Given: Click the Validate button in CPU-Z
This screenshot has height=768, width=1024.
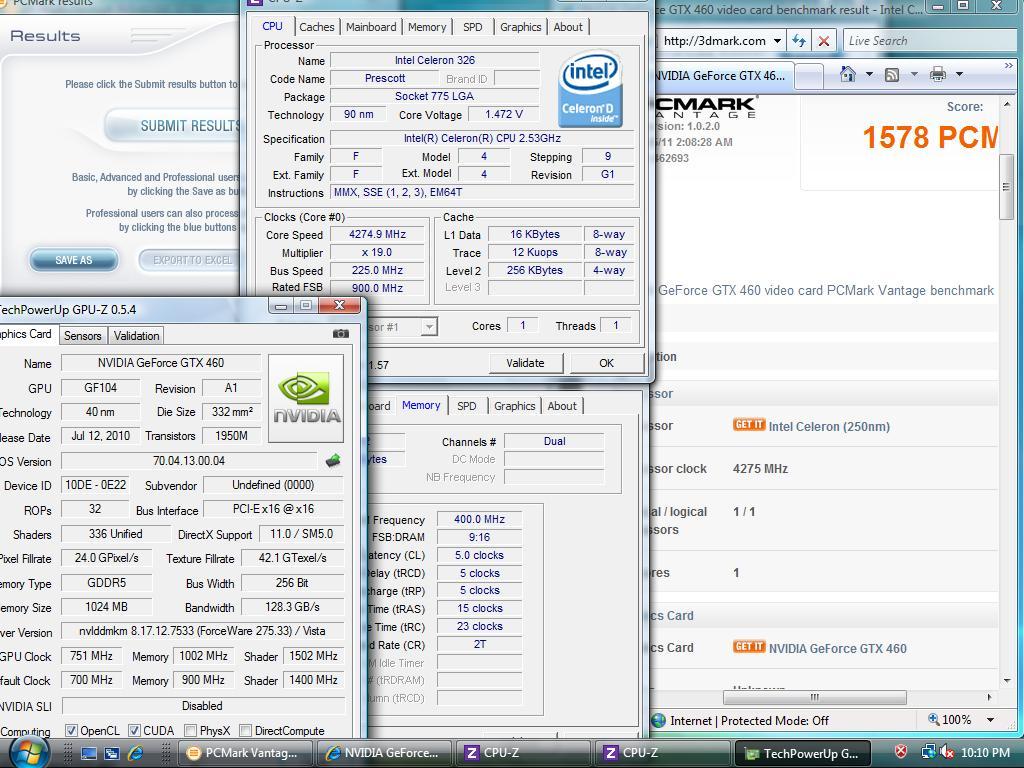Looking at the screenshot, I should click(526, 363).
